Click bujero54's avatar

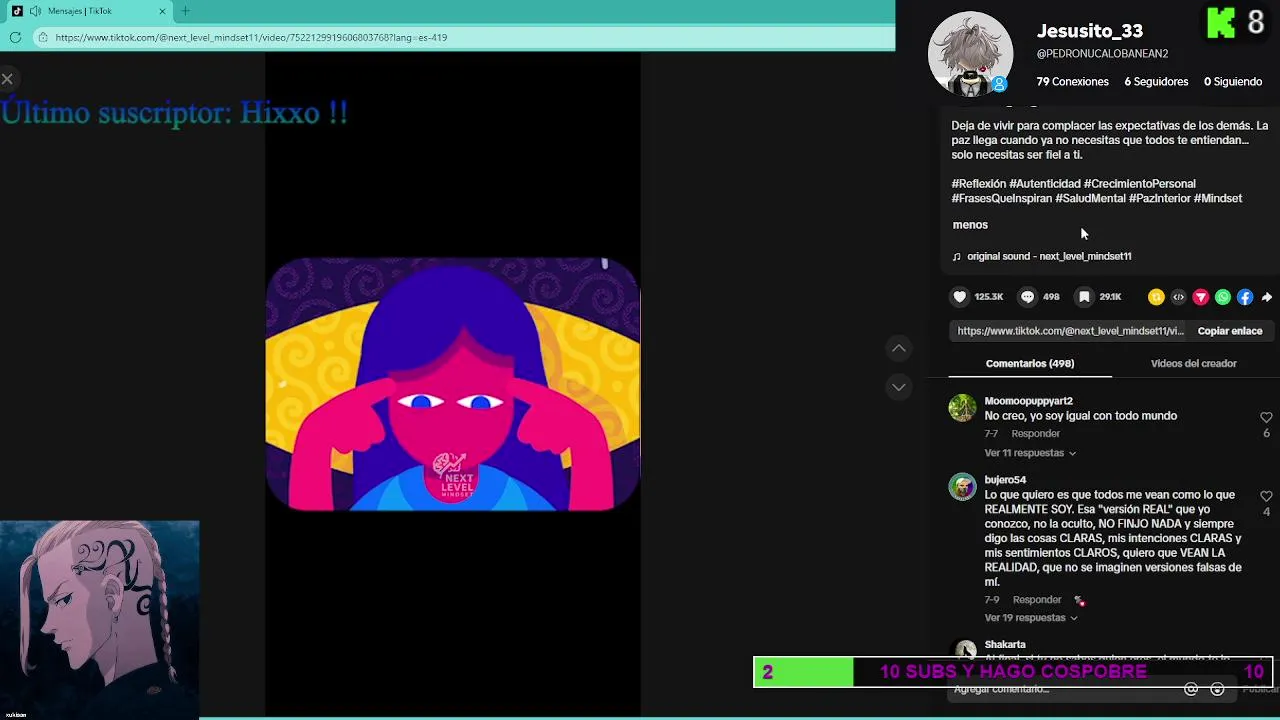pyautogui.click(x=962, y=487)
